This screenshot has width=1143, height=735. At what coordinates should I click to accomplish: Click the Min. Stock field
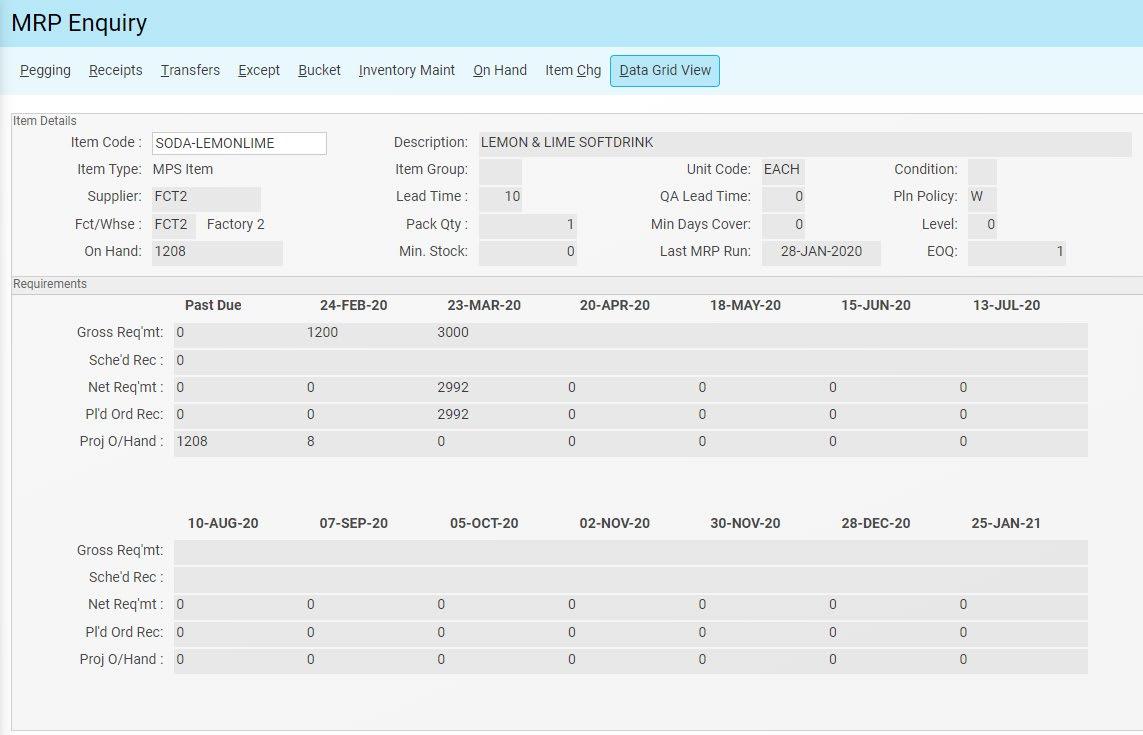(x=528, y=252)
